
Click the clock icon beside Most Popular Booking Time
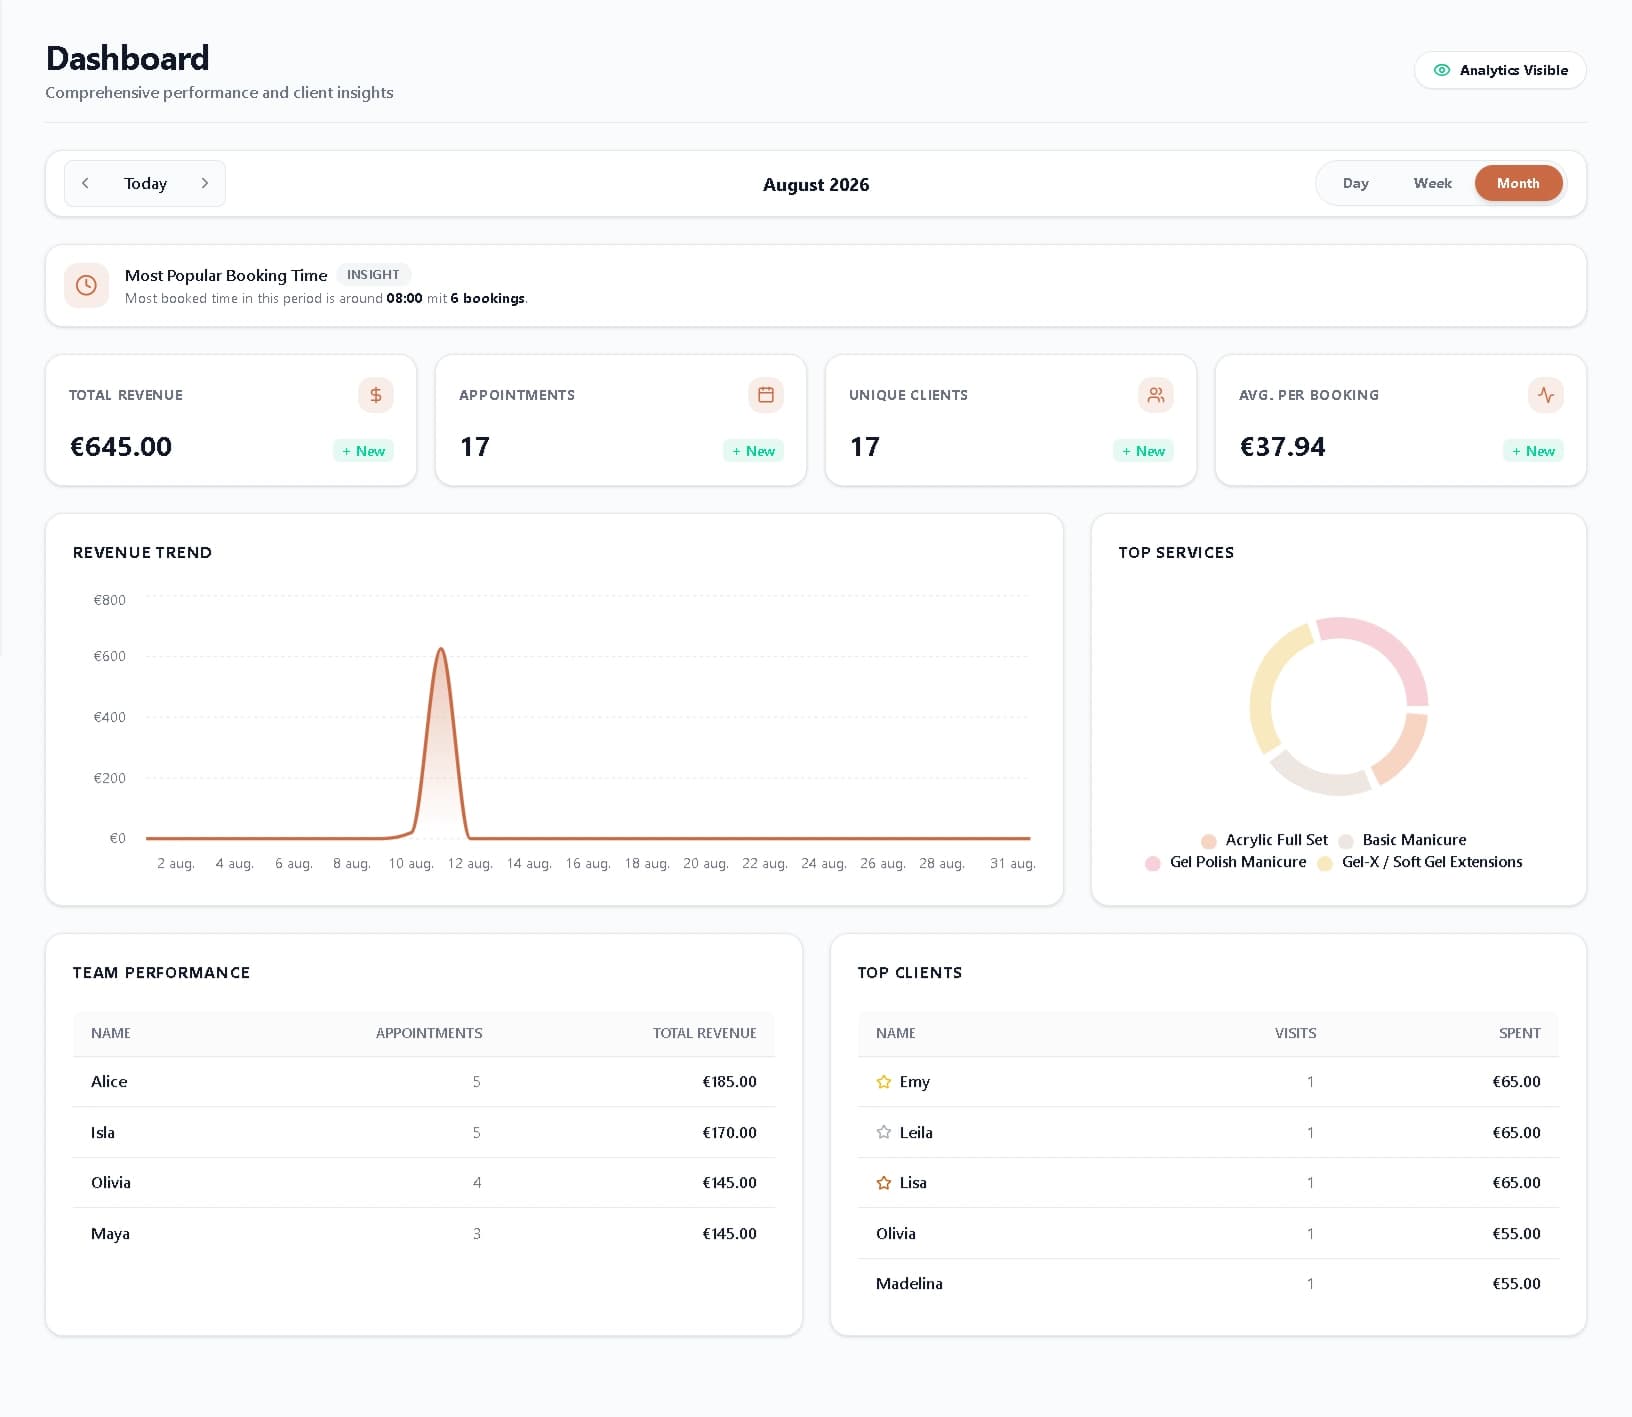pyautogui.click(x=87, y=286)
